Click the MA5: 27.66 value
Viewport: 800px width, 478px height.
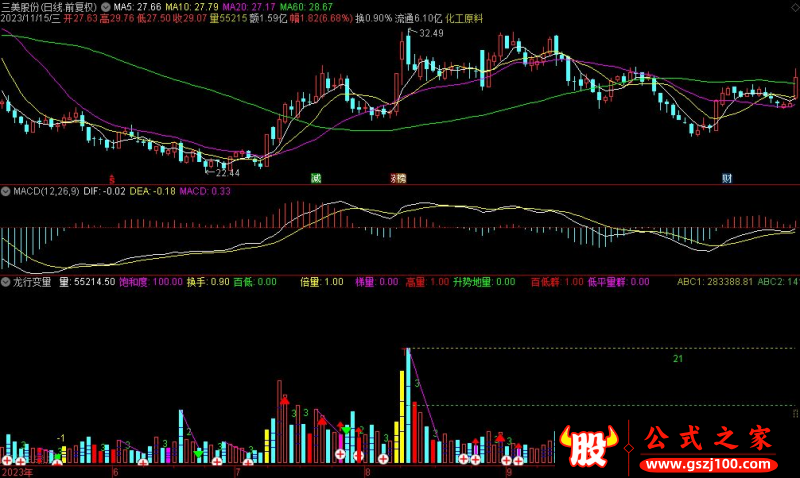137,7
